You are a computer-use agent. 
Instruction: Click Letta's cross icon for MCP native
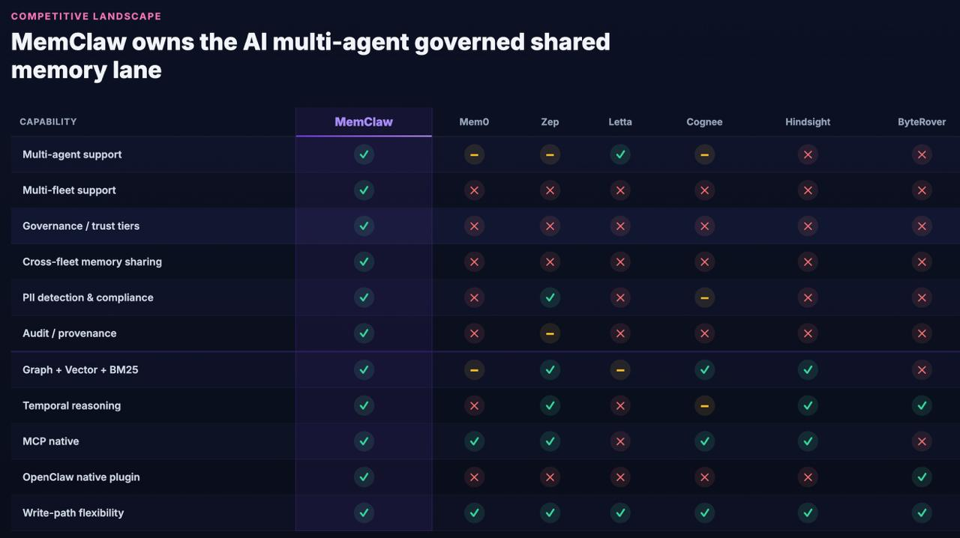(x=620, y=441)
